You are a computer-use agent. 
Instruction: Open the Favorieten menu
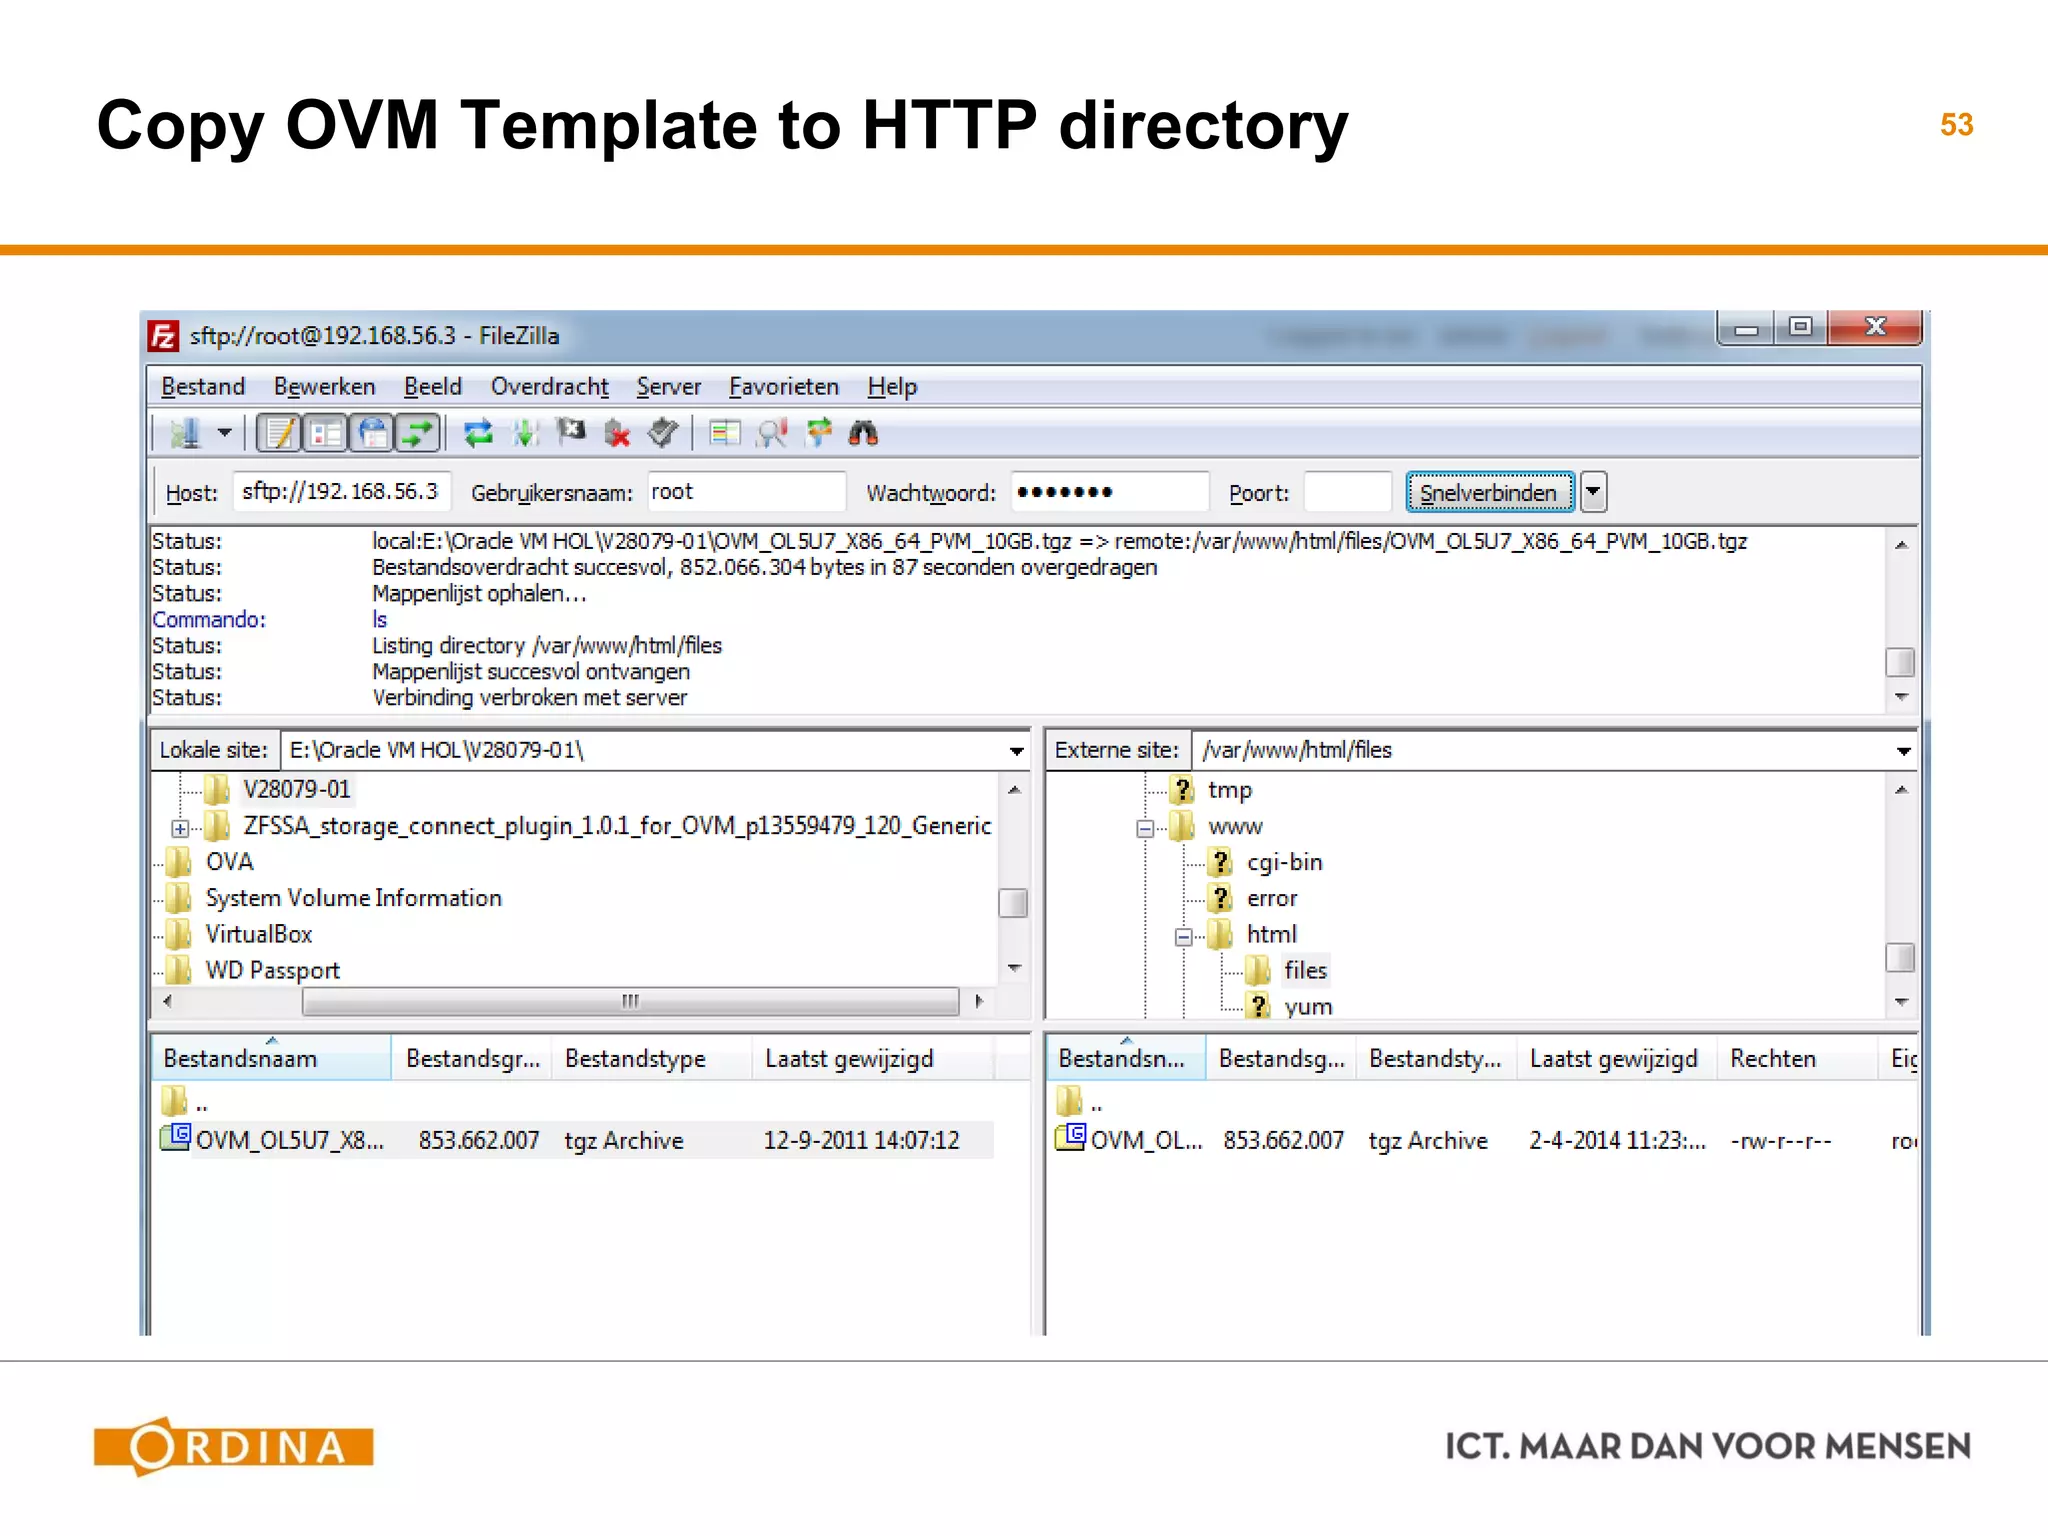tap(783, 387)
